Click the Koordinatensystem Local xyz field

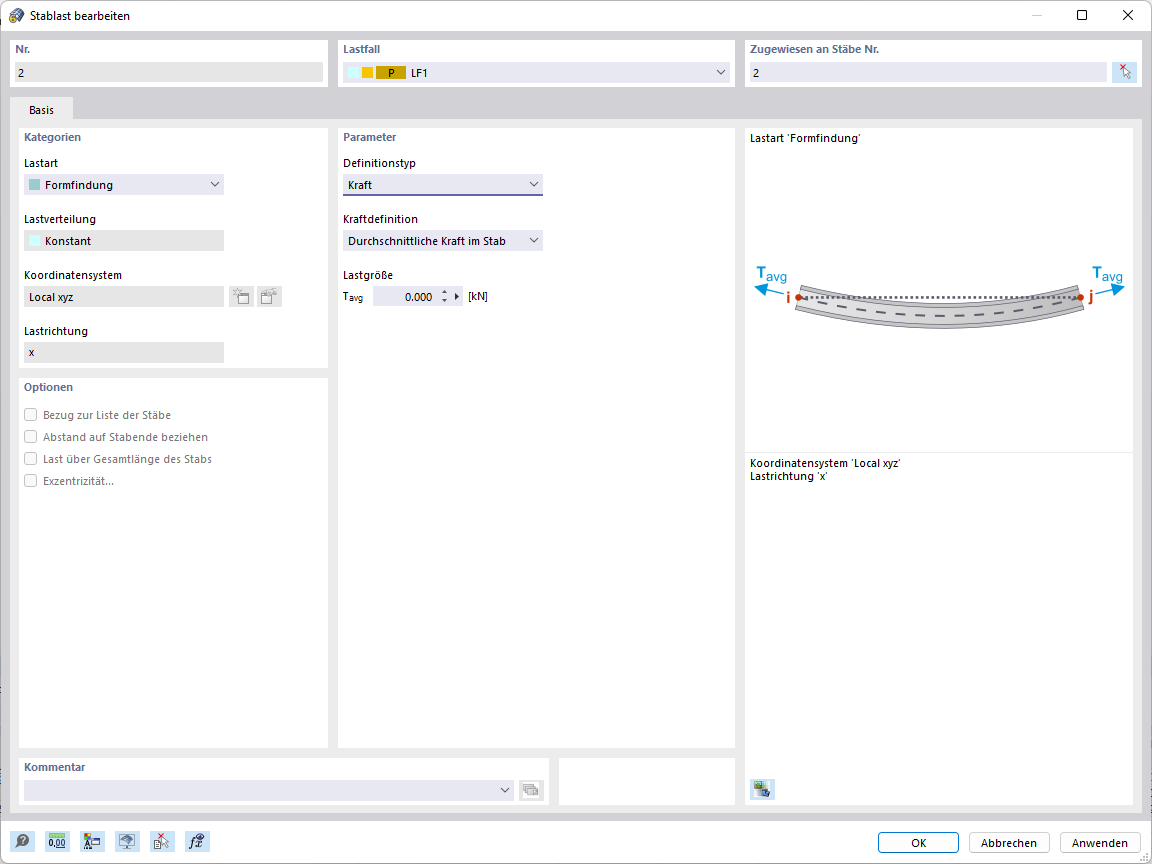click(123, 297)
